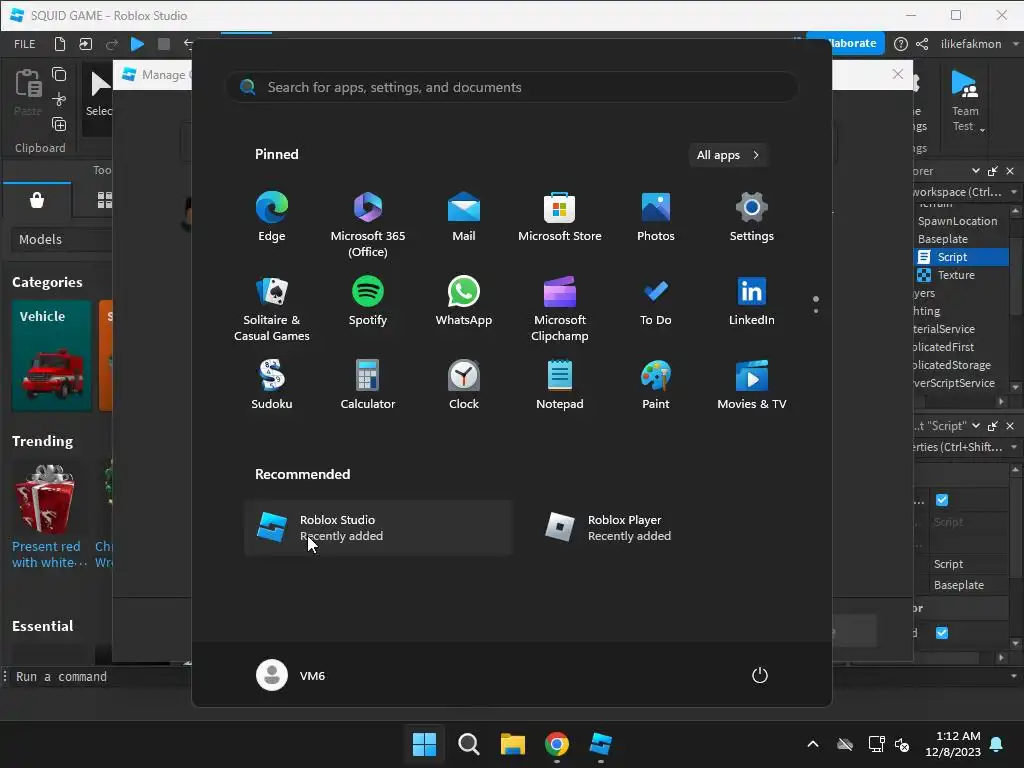Click the Collaborate button
This screenshot has width=1024, height=768.
[846, 43]
